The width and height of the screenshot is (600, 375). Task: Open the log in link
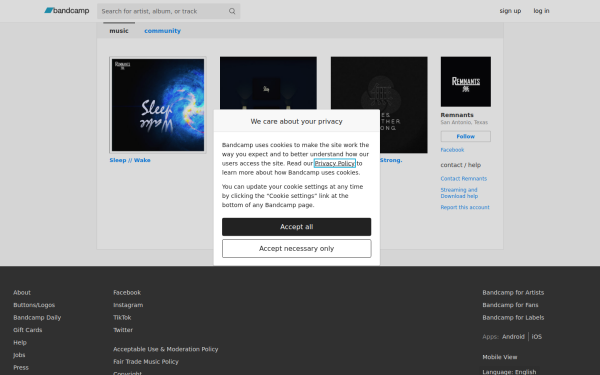point(541,11)
